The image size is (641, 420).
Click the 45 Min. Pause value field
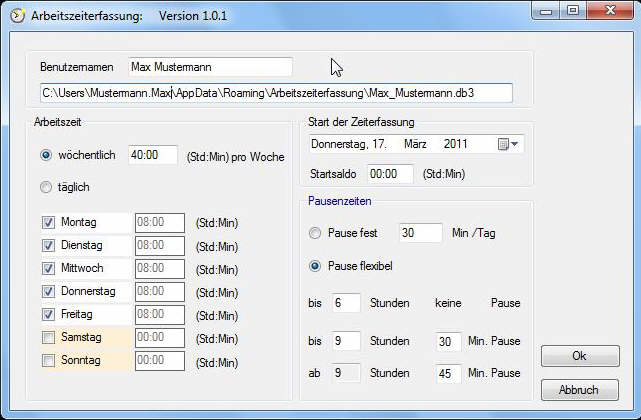(x=448, y=373)
